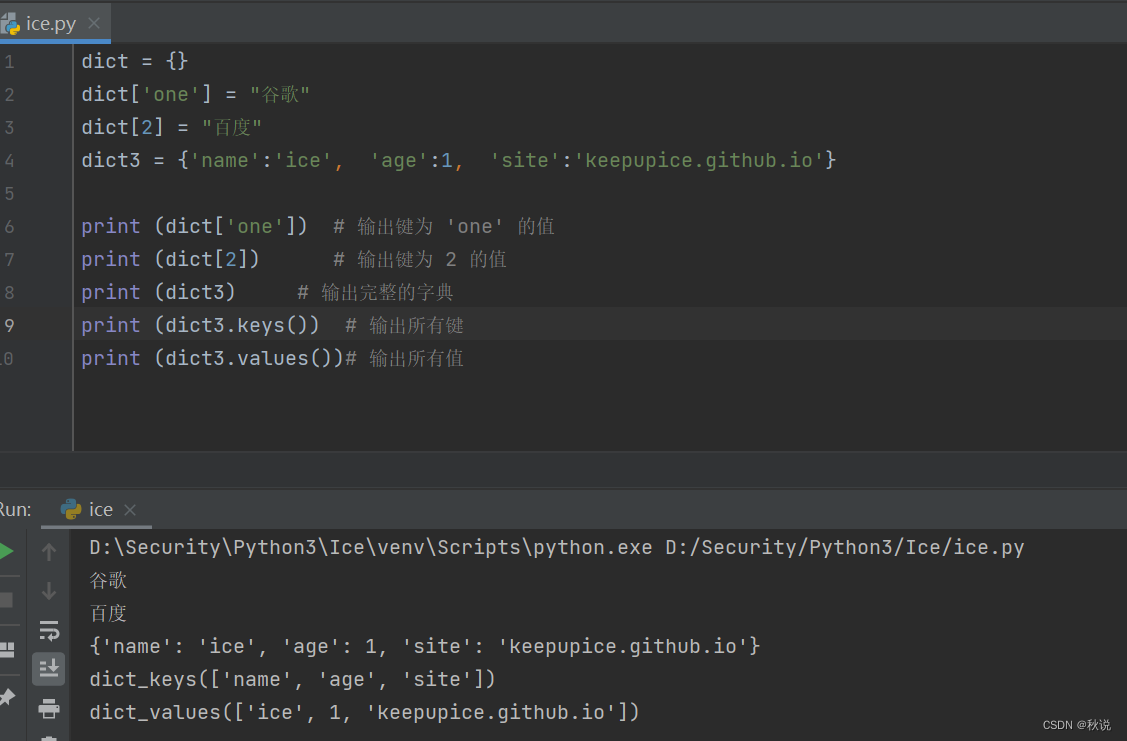Toggle scroll-to-end in the console
1127x741 pixels.
pos(49,668)
